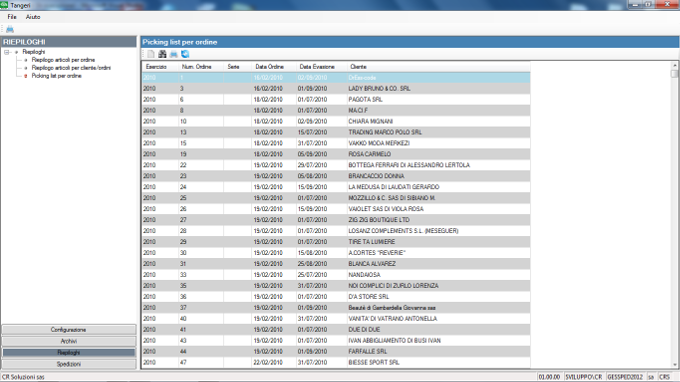This screenshot has height=382, width=680.
Task: Sort by the Data Ordine column header
Action: tap(274, 67)
